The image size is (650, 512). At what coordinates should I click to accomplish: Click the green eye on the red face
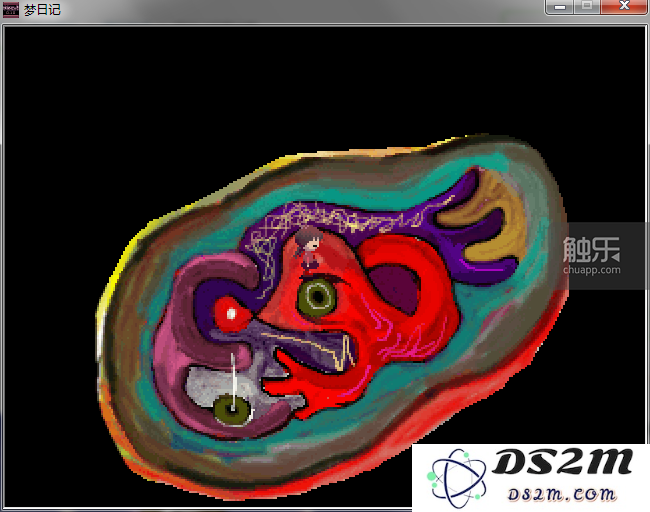[317, 297]
